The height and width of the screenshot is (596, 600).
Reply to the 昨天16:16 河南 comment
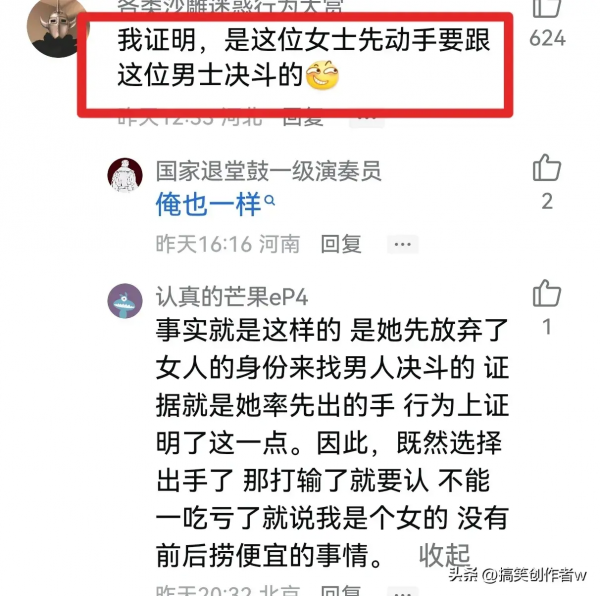click(x=341, y=244)
